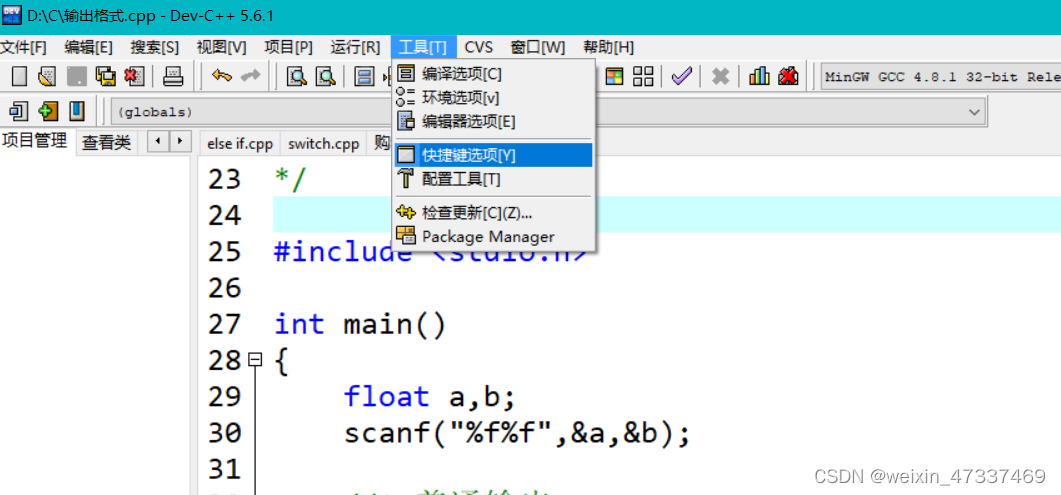
Task: Click the Save file toolbar icon
Action: 76,76
